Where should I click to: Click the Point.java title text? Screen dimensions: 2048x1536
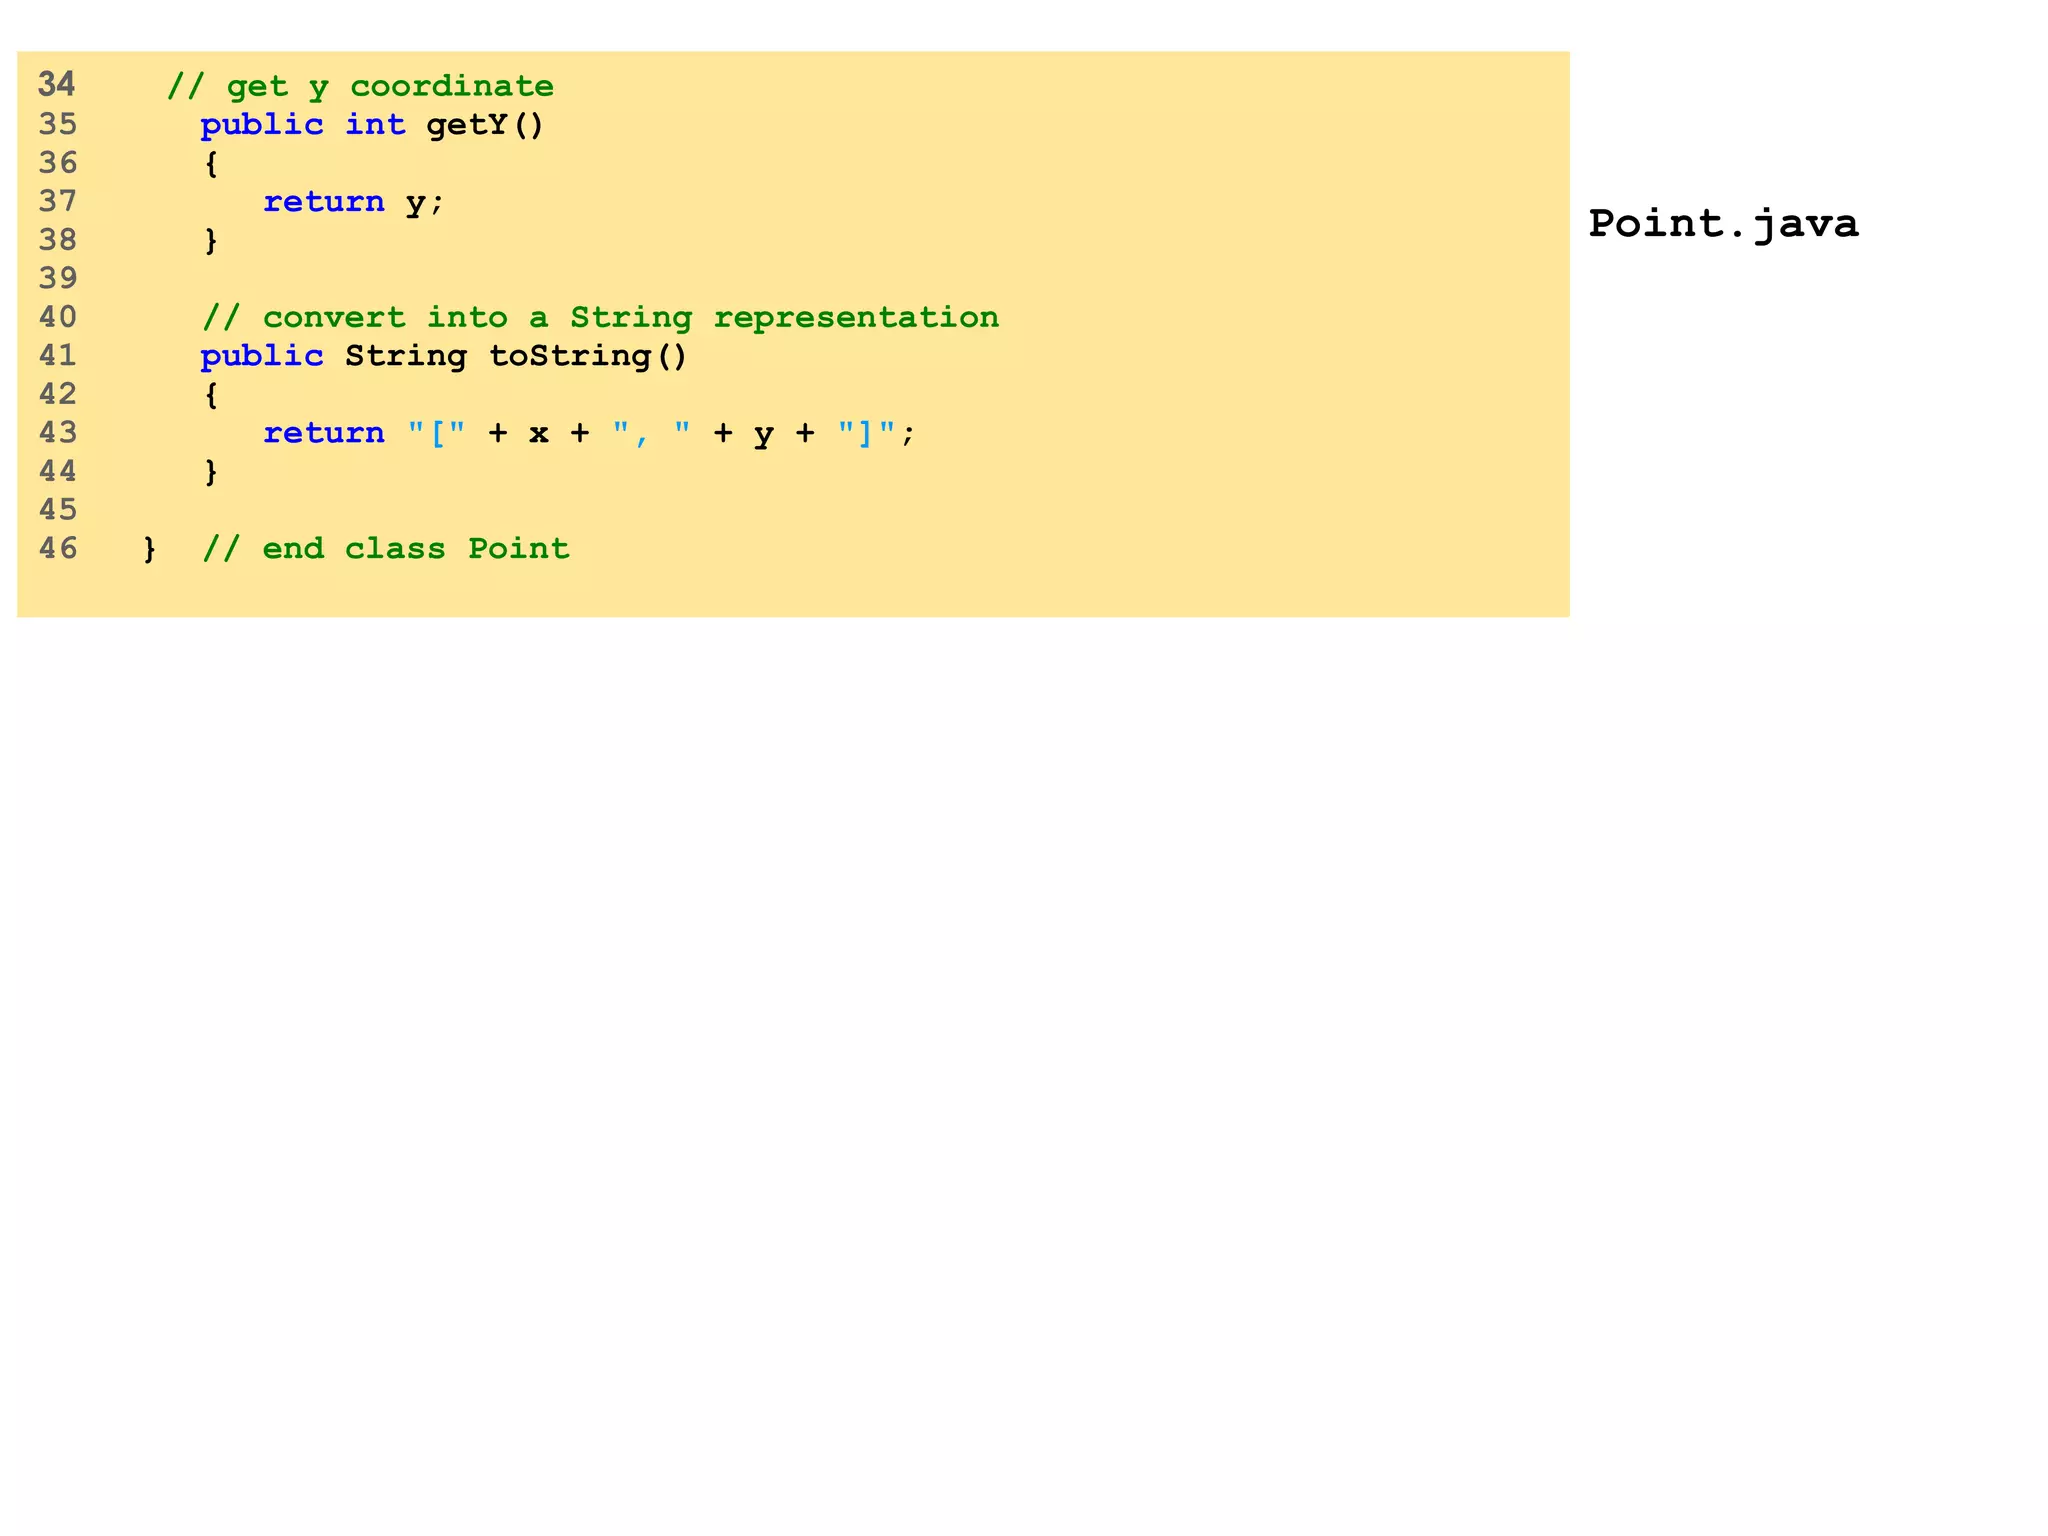click(1722, 223)
